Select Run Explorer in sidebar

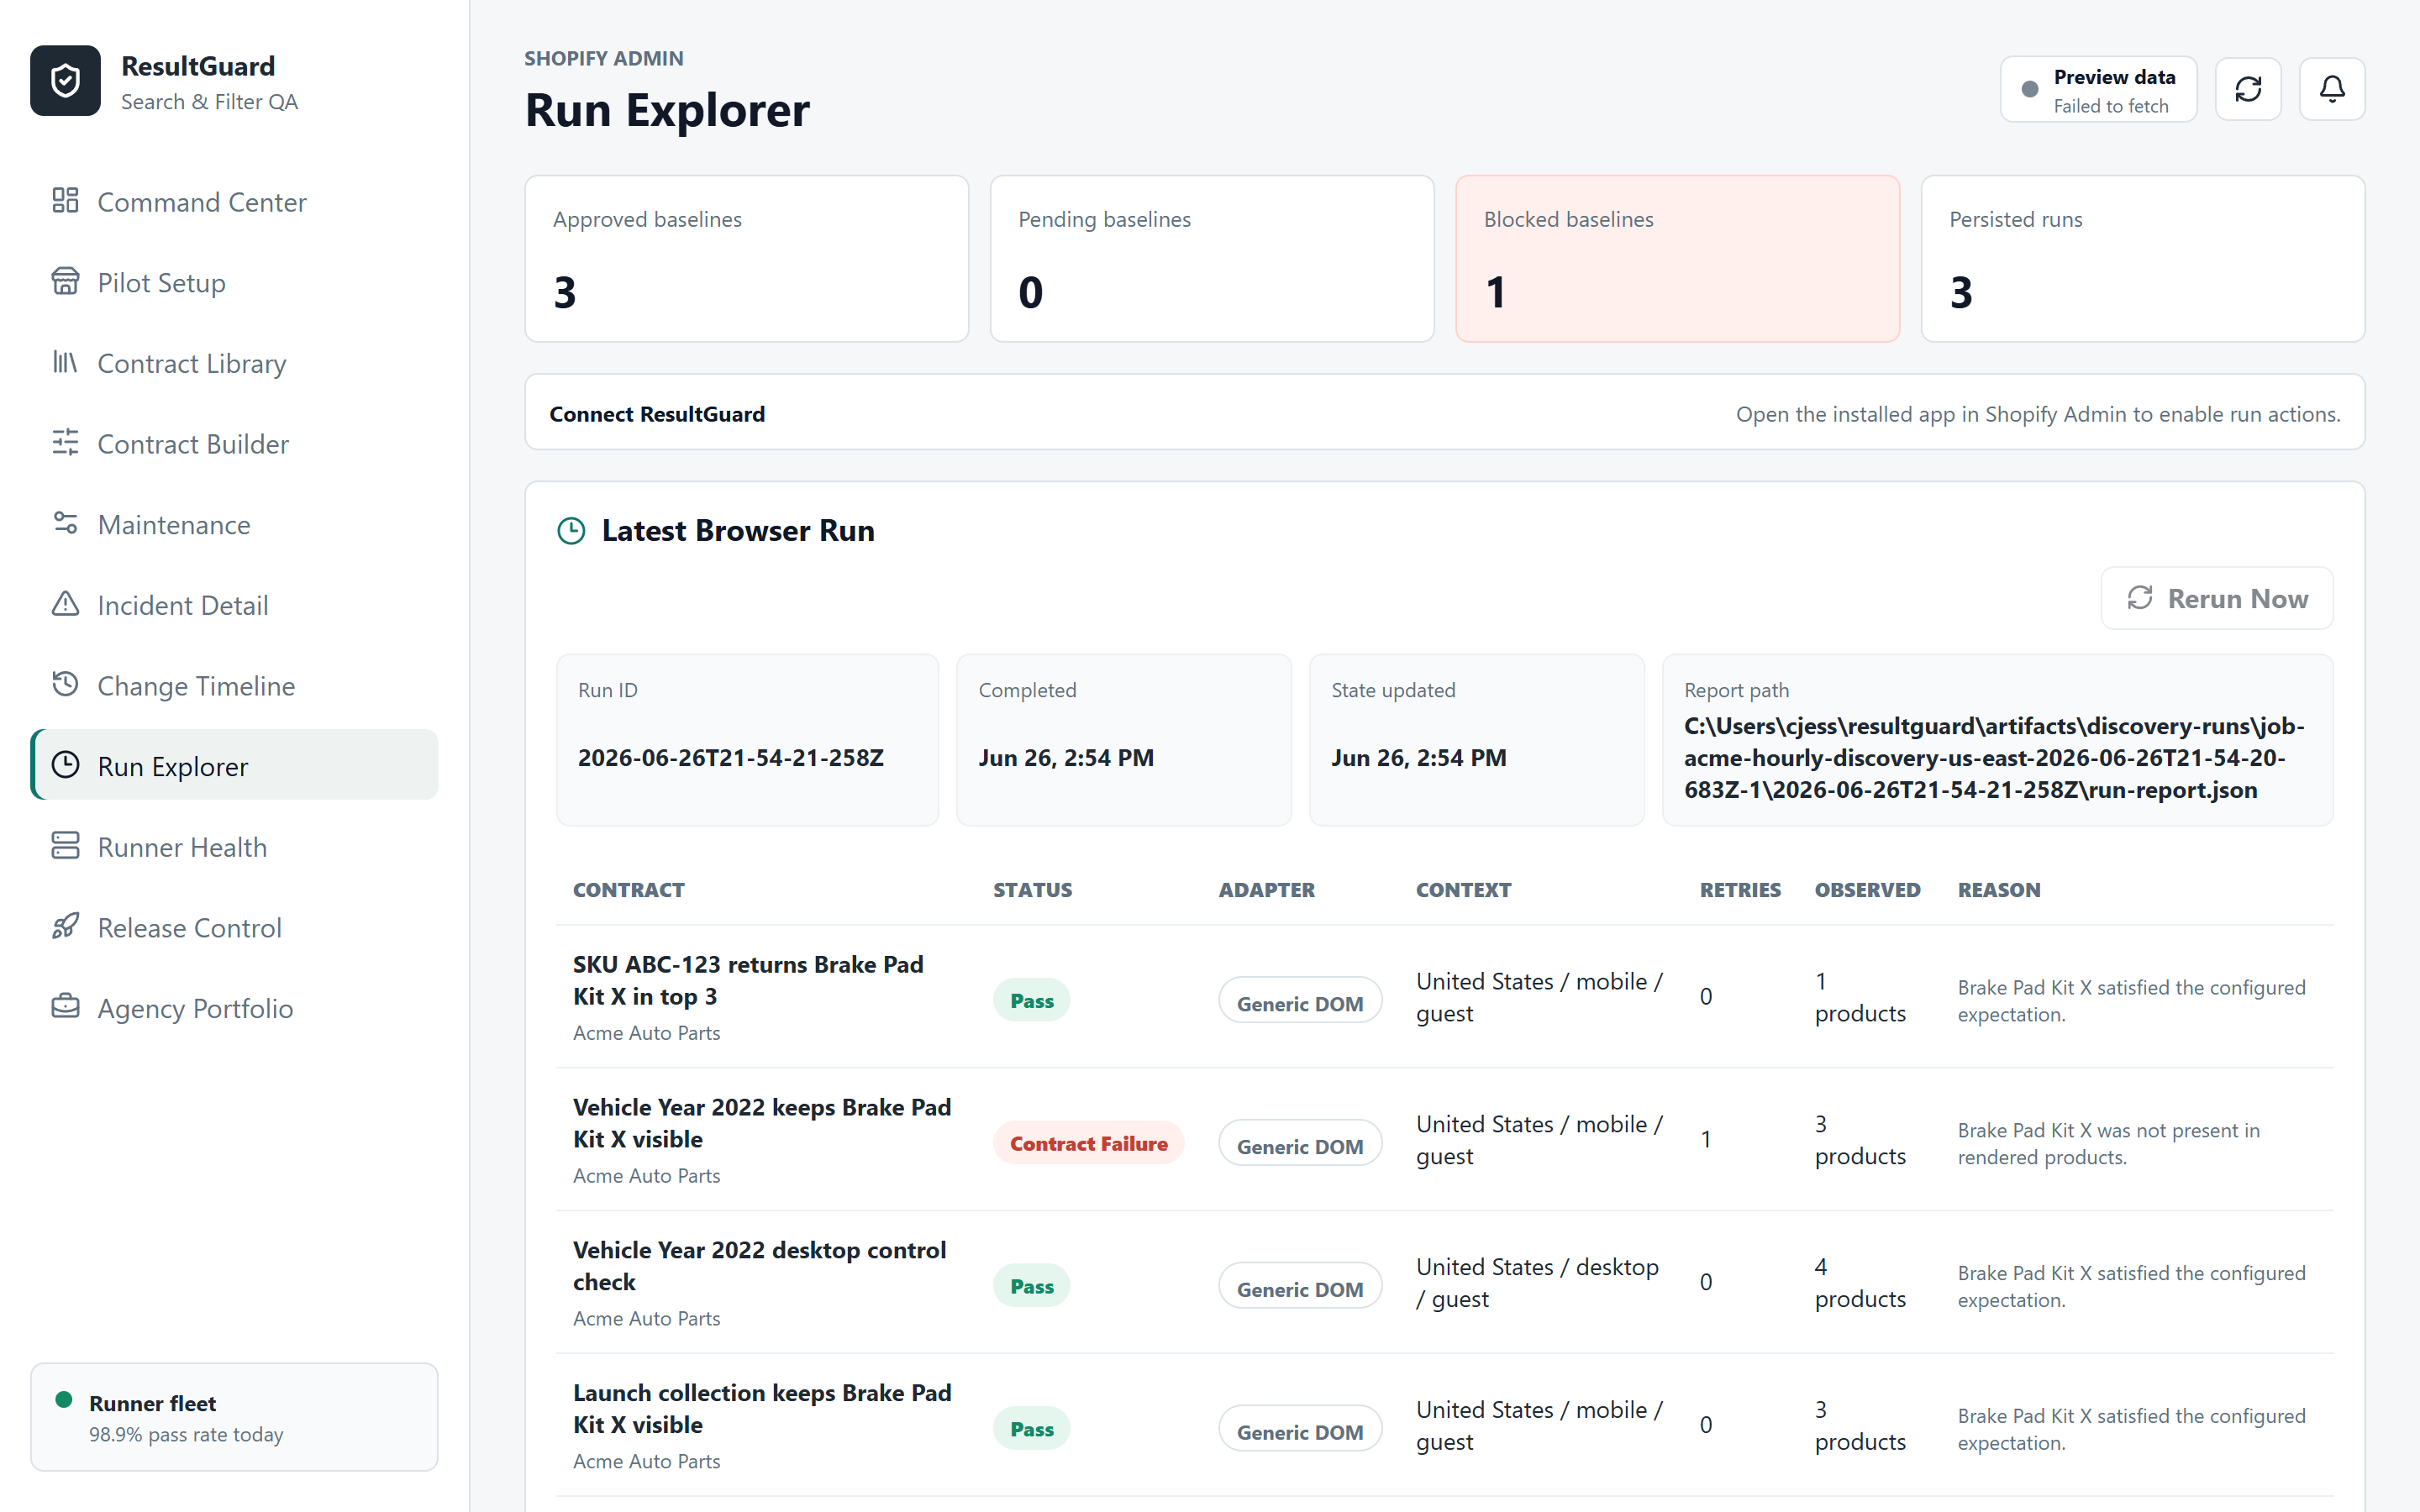point(234,765)
